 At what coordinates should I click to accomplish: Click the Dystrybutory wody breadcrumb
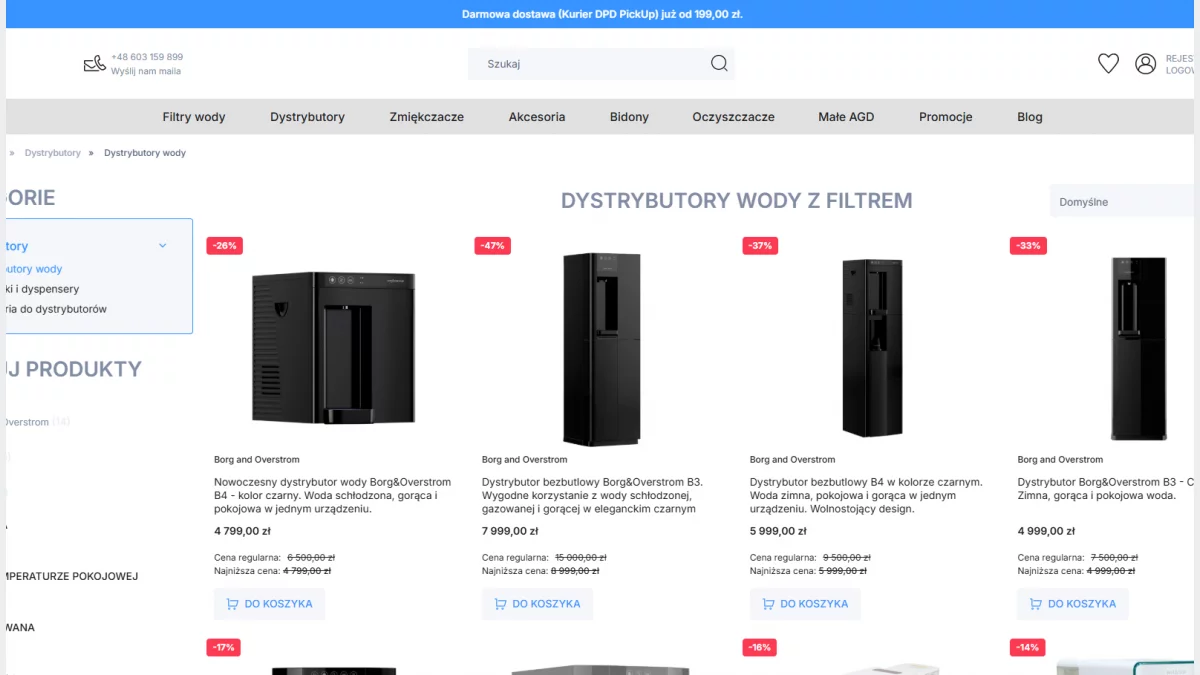(145, 153)
